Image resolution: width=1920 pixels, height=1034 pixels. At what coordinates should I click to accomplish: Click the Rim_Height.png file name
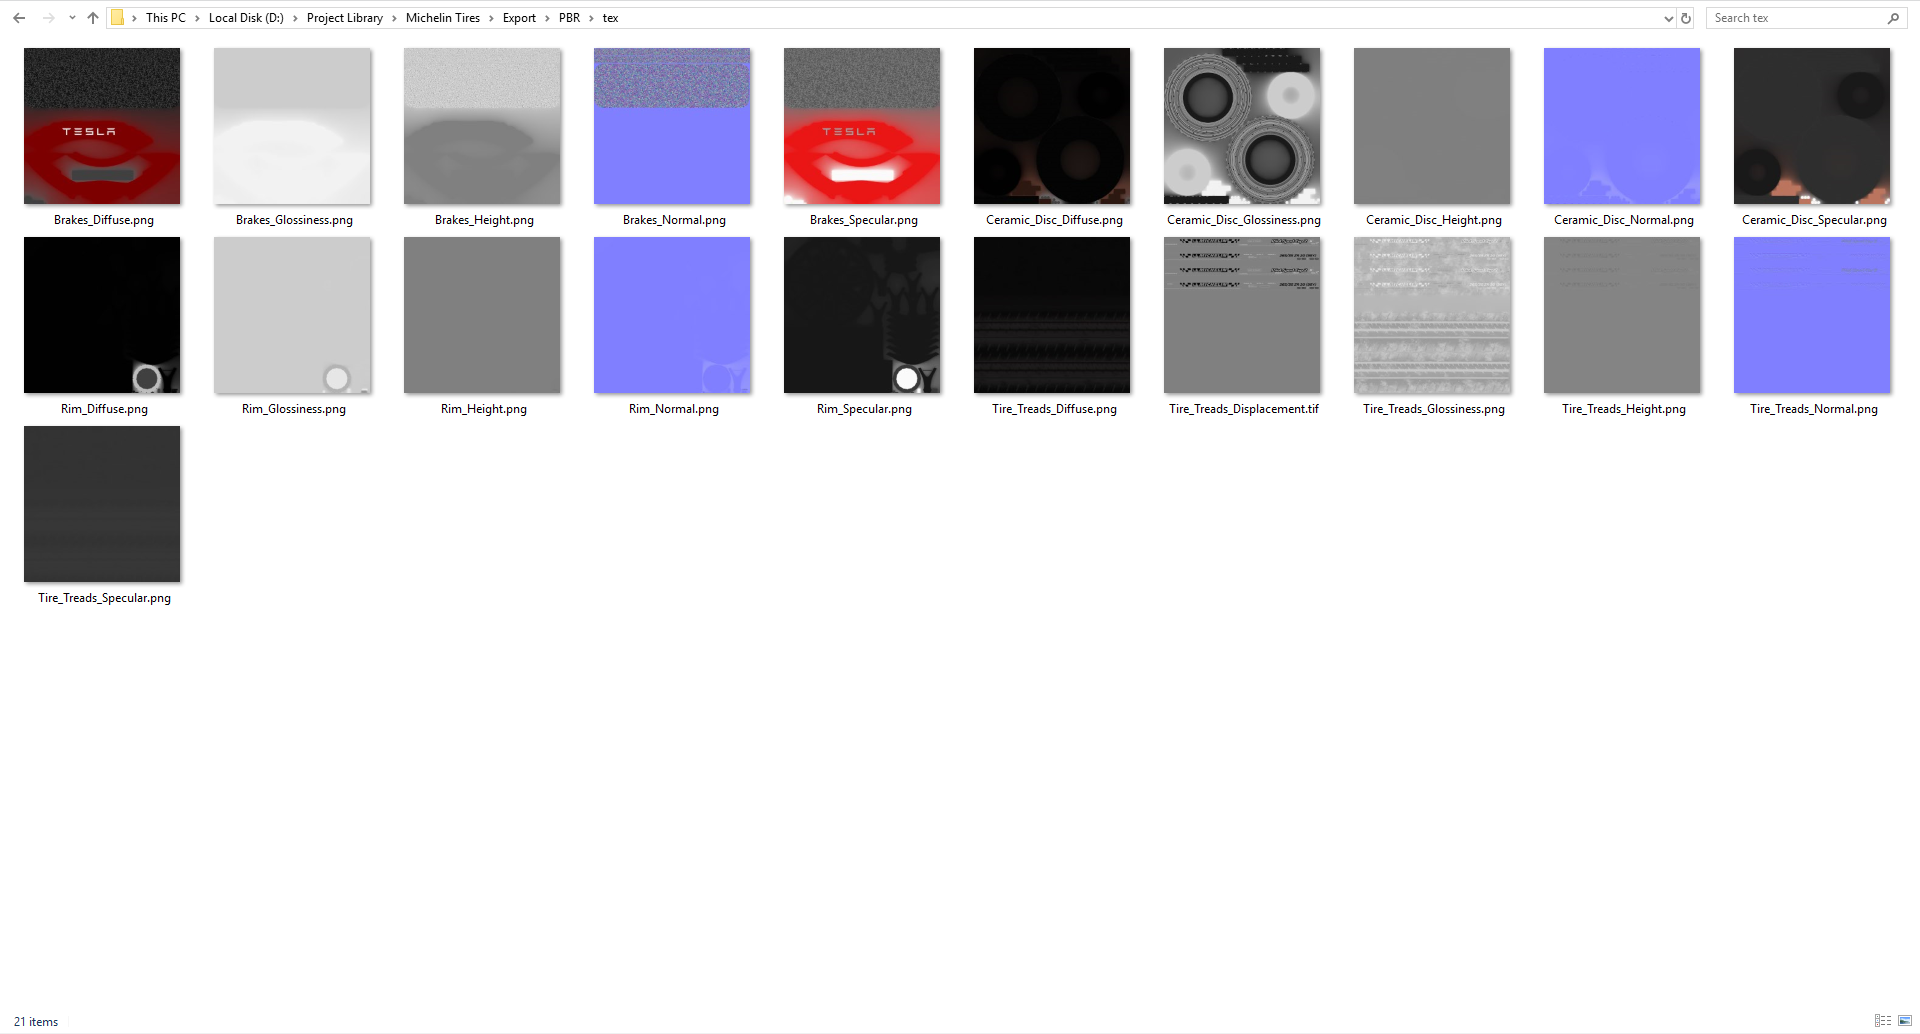tap(484, 409)
